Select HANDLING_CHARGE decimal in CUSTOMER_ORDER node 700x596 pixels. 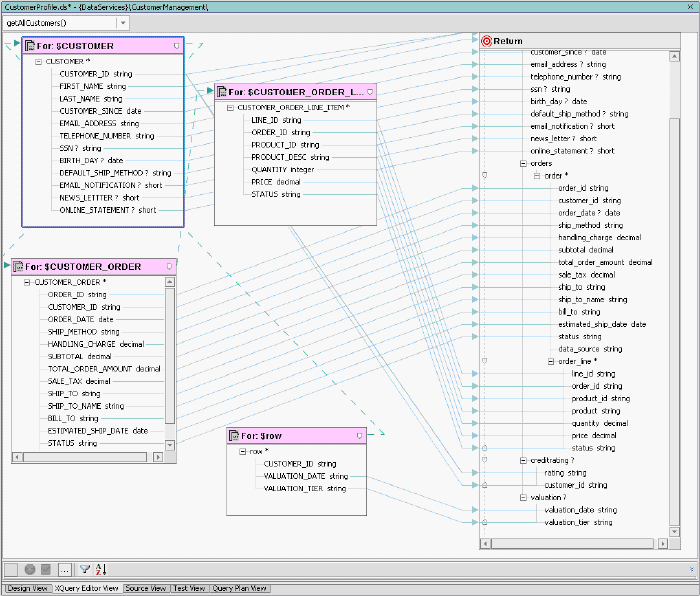tap(96, 344)
